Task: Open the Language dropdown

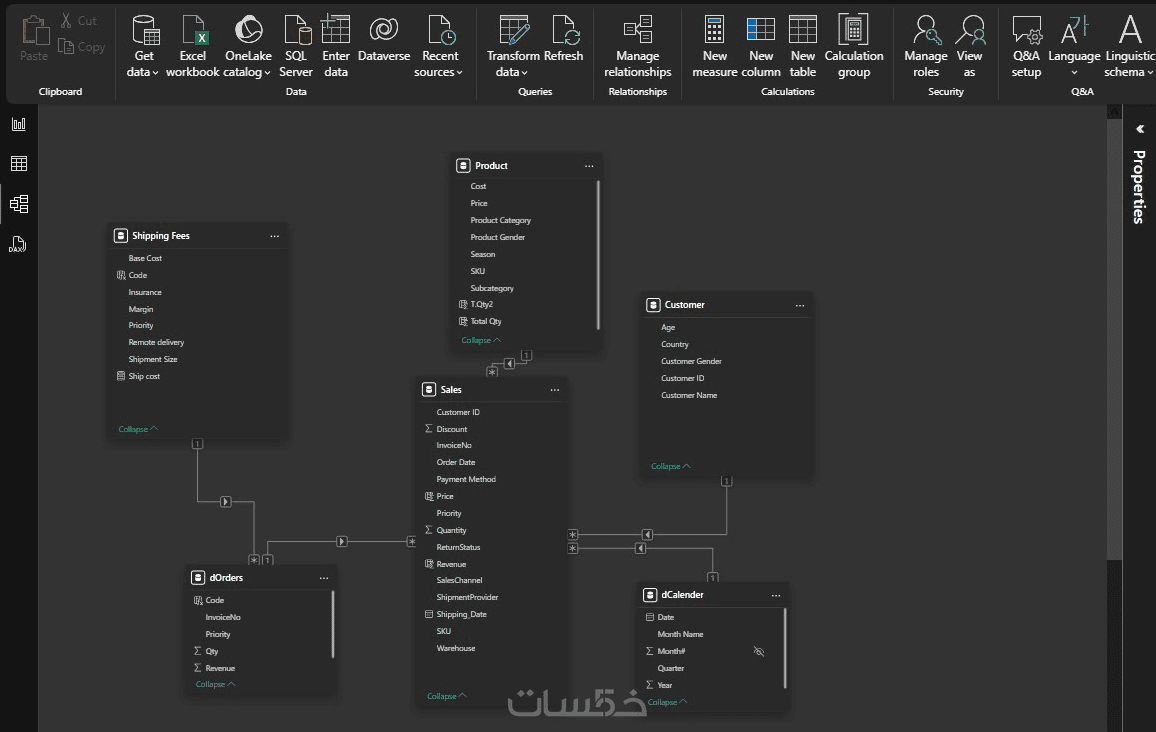Action: [x=1074, y=46]
